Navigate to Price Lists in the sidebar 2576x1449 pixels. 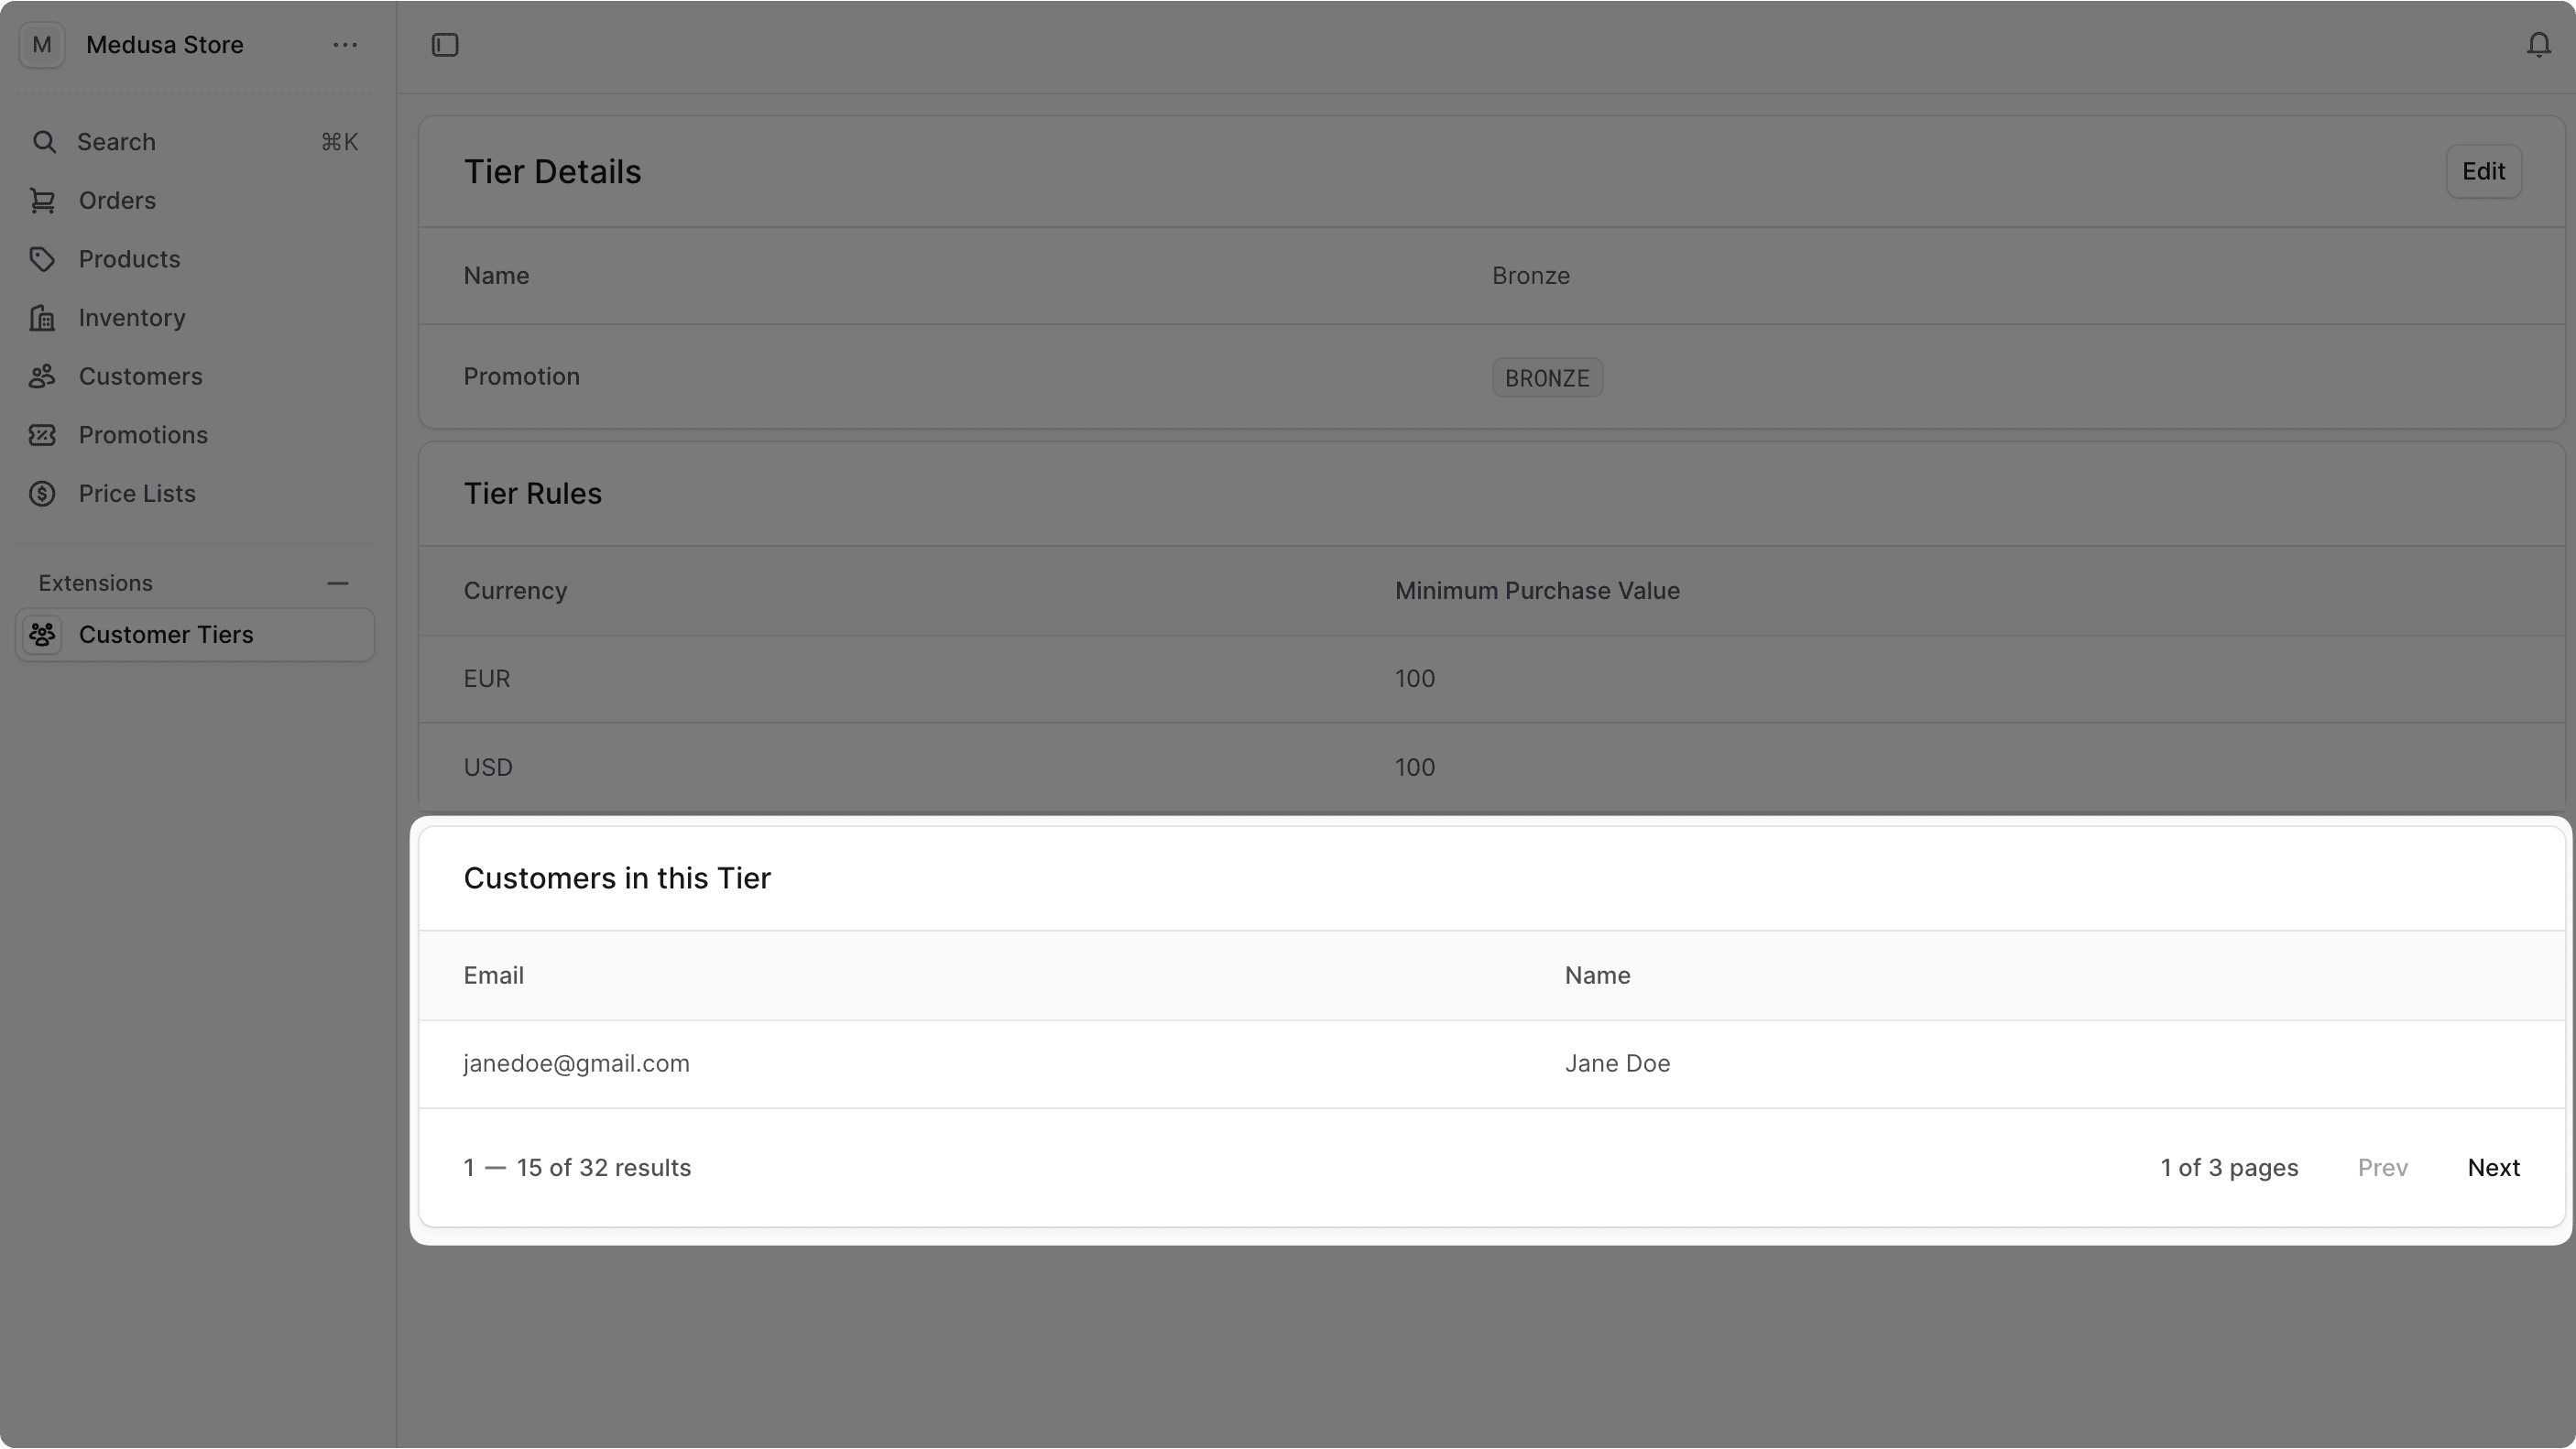tap(137, 493)
